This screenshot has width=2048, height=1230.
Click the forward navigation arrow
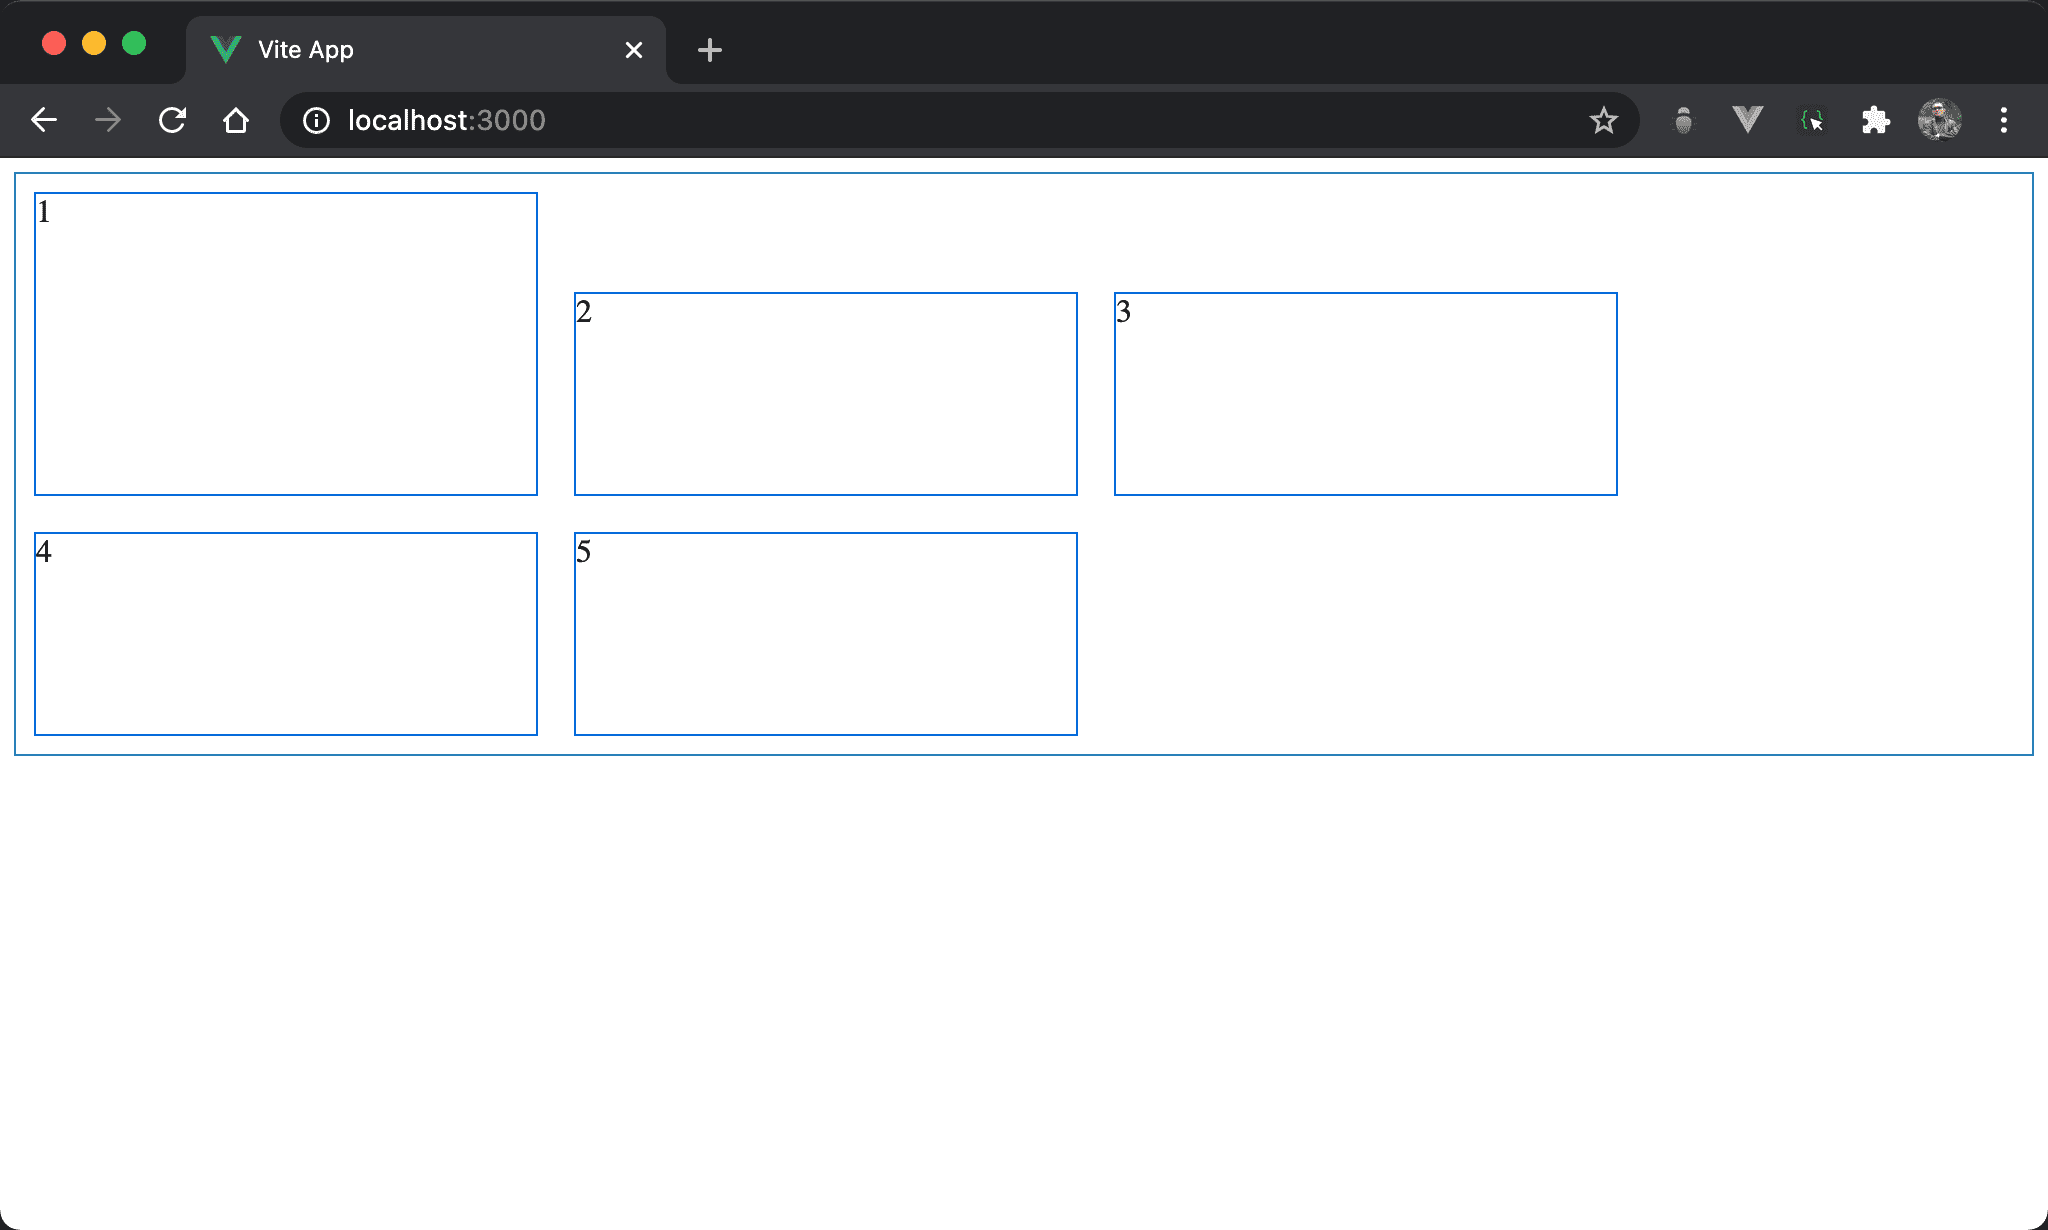pyautogui.click(x=108, y=120)
